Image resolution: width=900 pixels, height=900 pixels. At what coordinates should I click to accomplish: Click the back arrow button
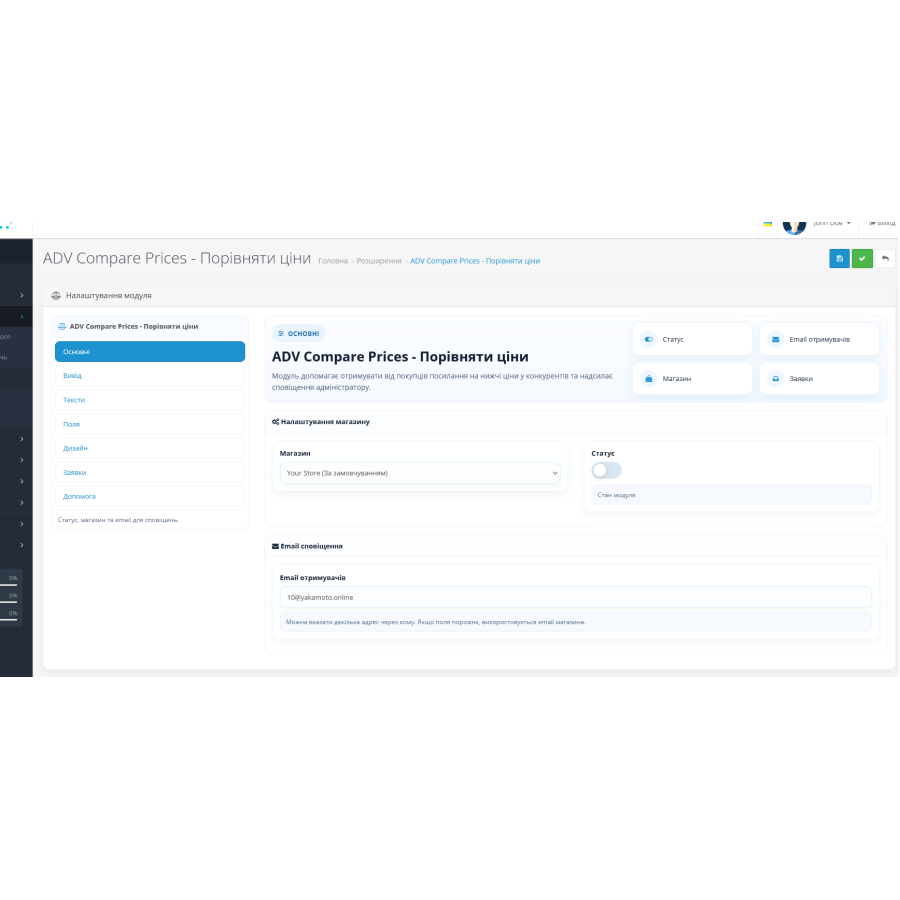tap(885, 258)
